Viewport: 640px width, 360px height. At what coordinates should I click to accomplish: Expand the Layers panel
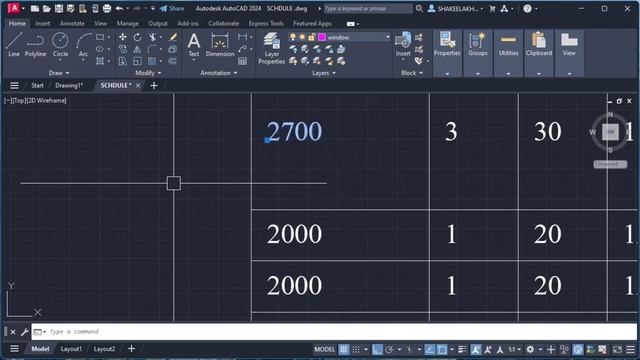point(324,73)
